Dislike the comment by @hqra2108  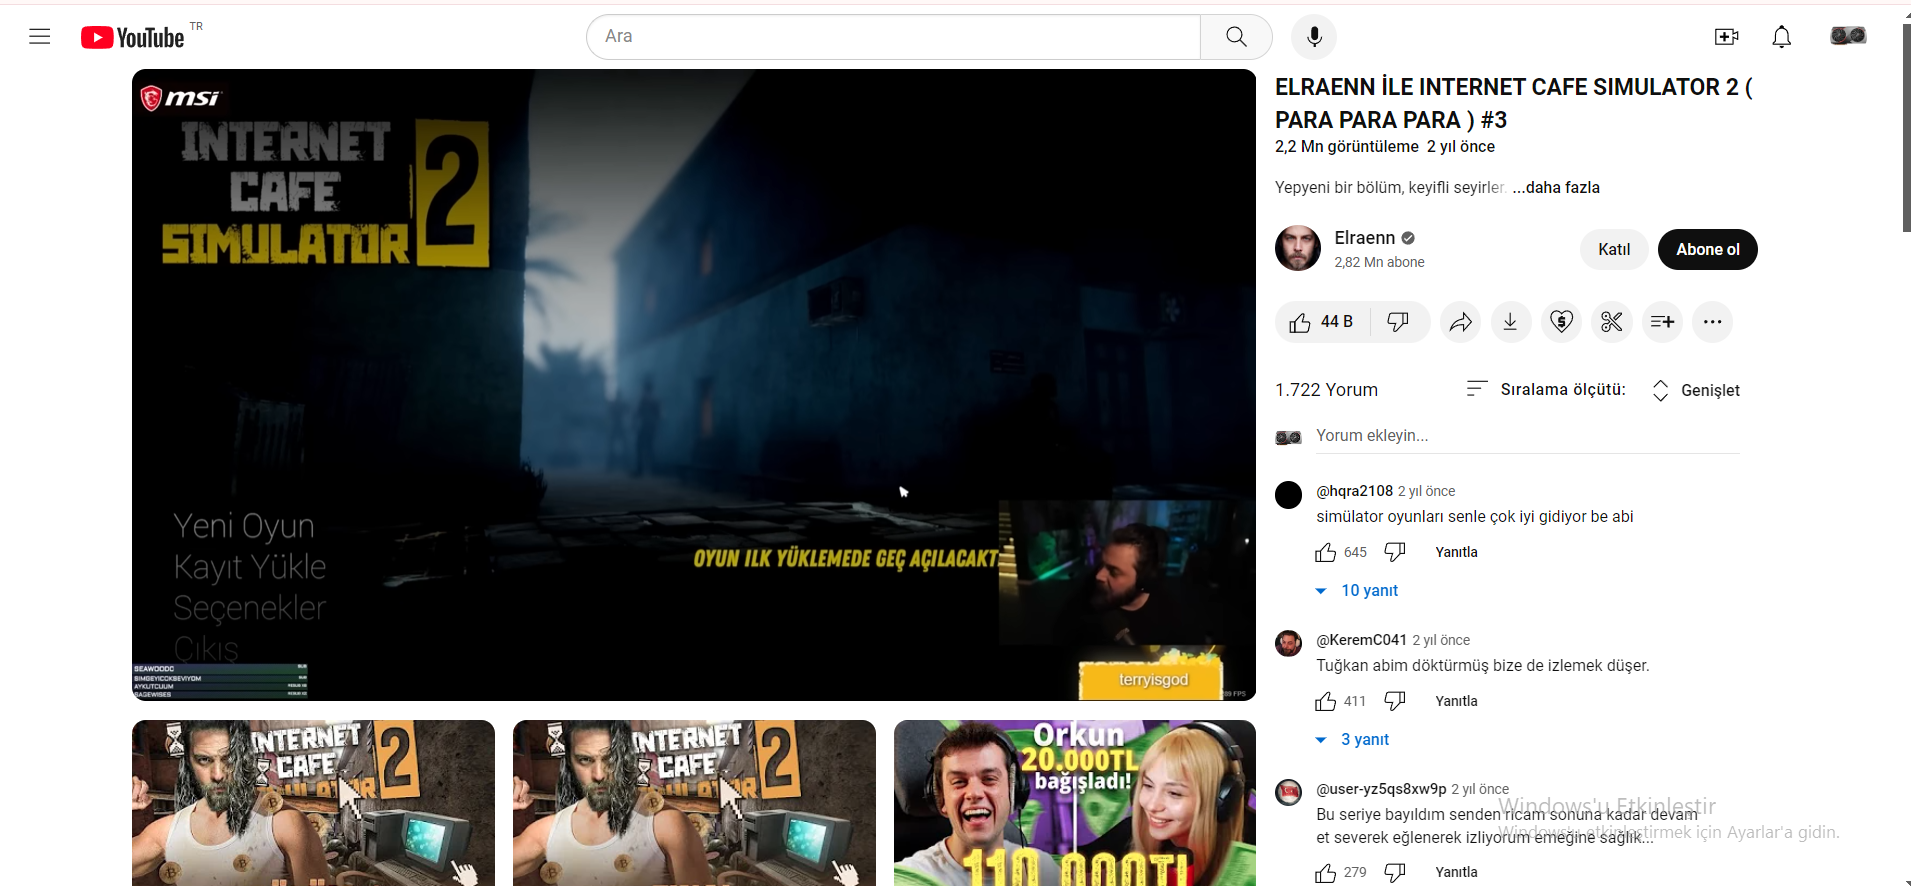pos(1395,552)
